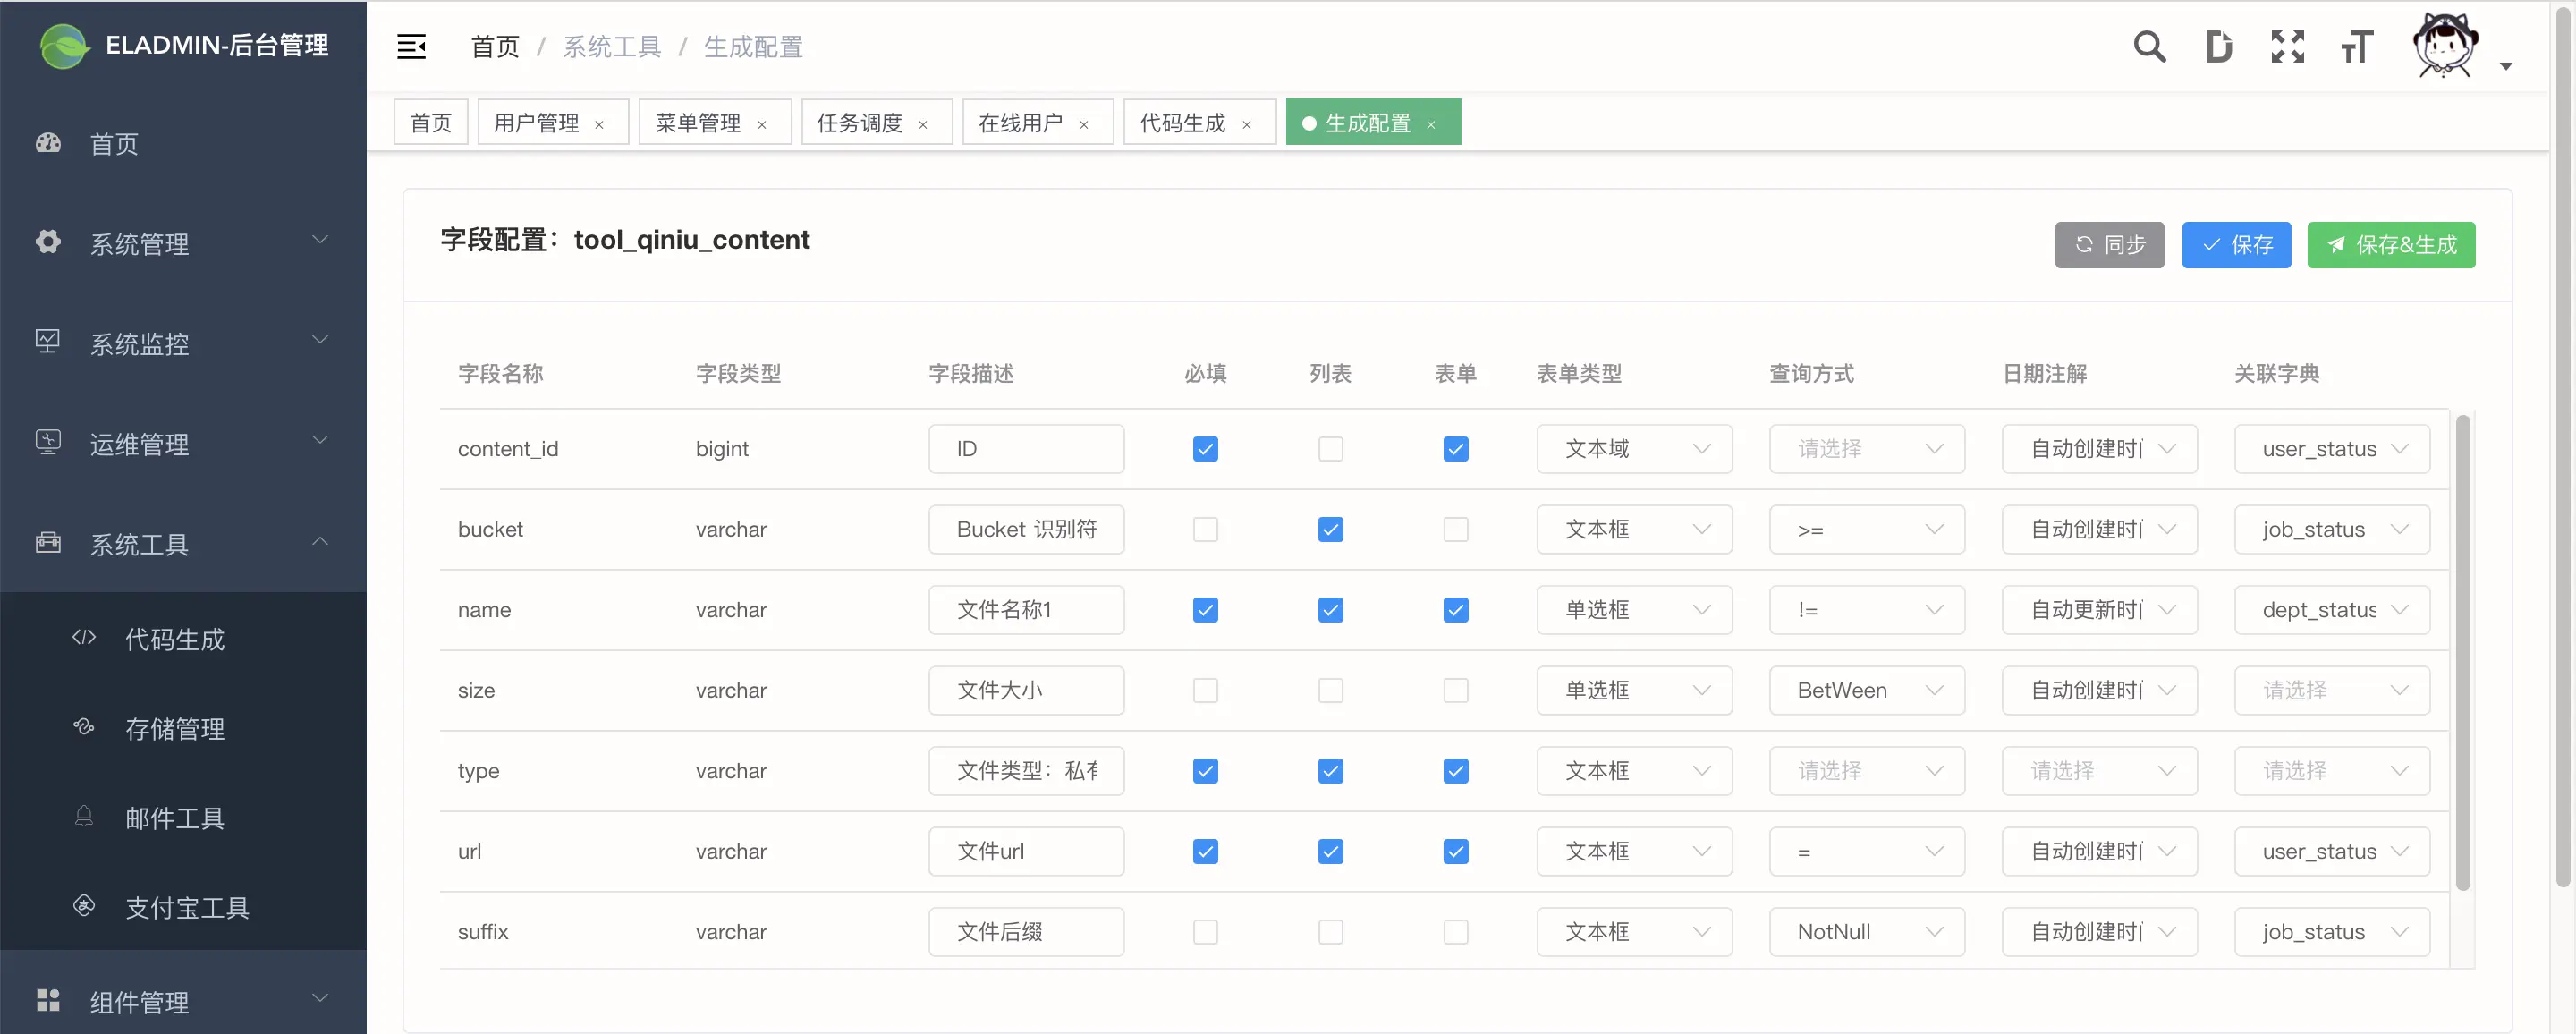Enable 列表 checkbox for size row
Viewport: 2576px width, 1034px height.
click(x=1330, y=690)
